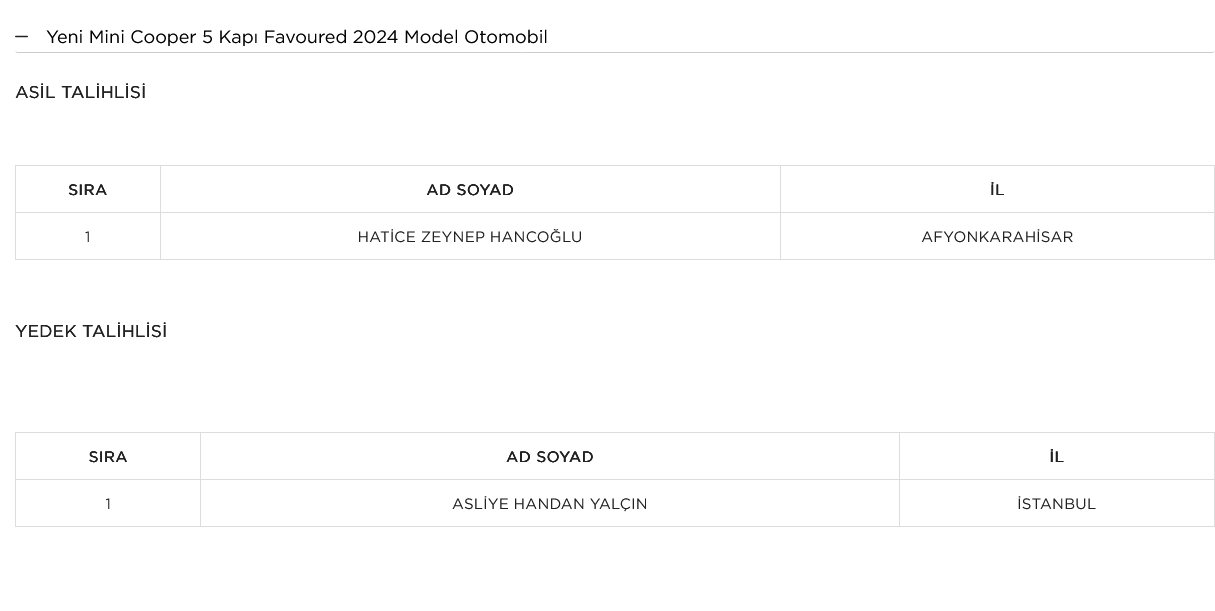Click the İSTANBUL city cell
Image resolution: width=1215 pixels, height=611 pixels.
point(1057,504)
